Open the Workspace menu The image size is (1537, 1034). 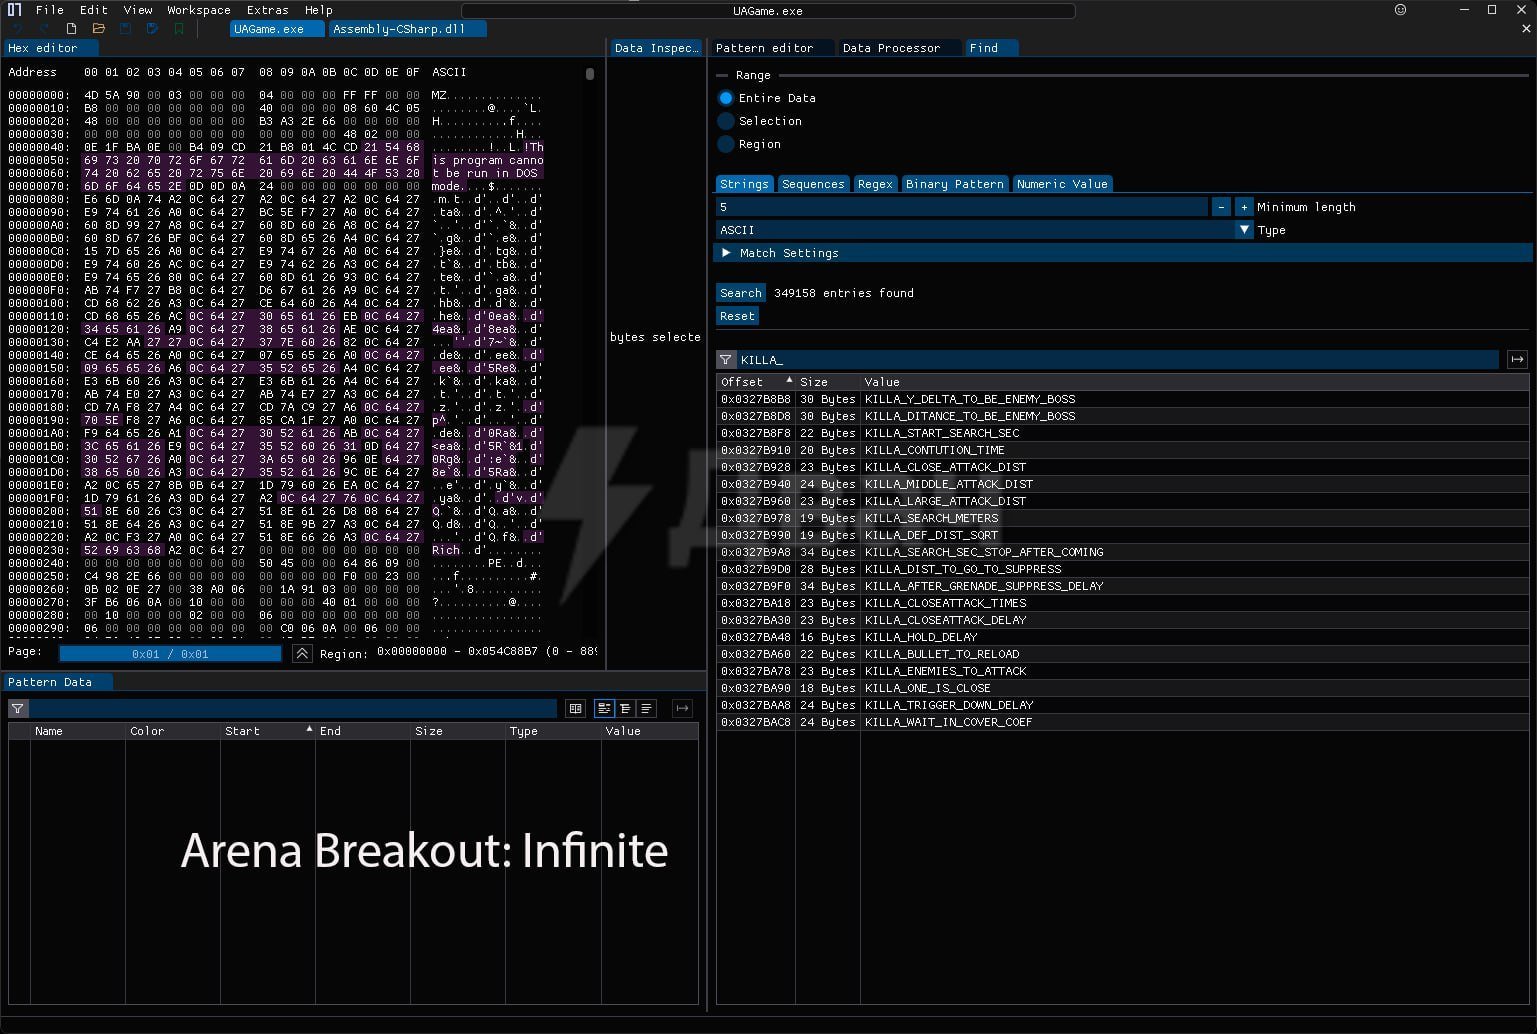198,10
